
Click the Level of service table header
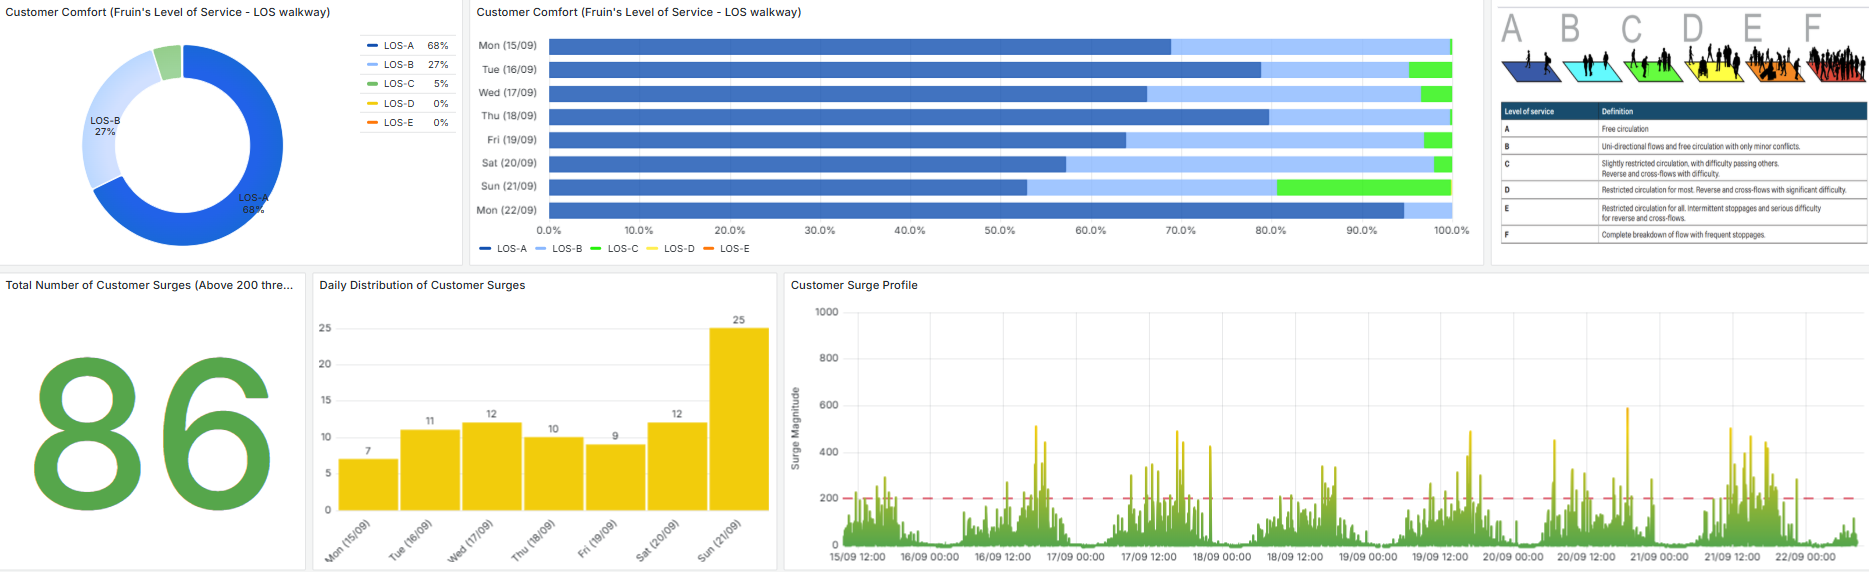(1529, 111)
